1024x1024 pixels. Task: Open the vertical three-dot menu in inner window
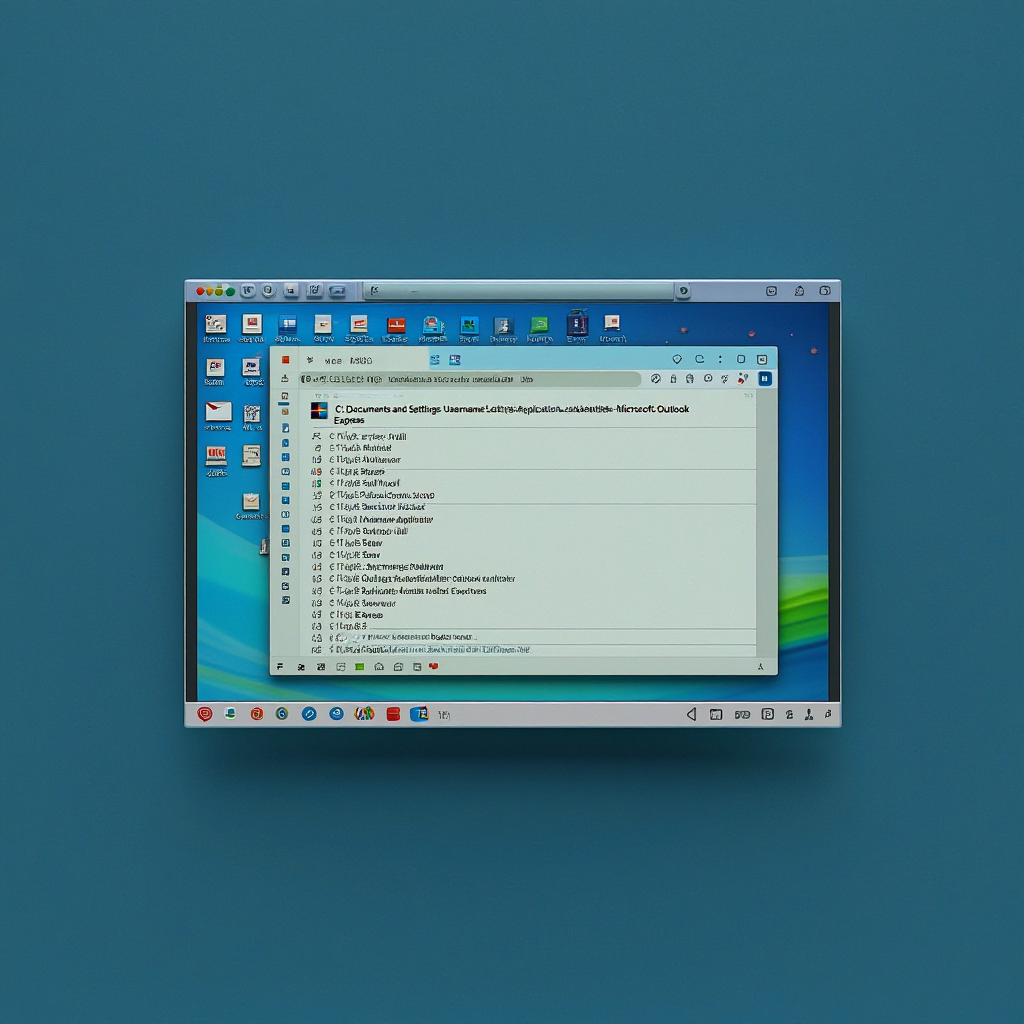coord(720,359)
